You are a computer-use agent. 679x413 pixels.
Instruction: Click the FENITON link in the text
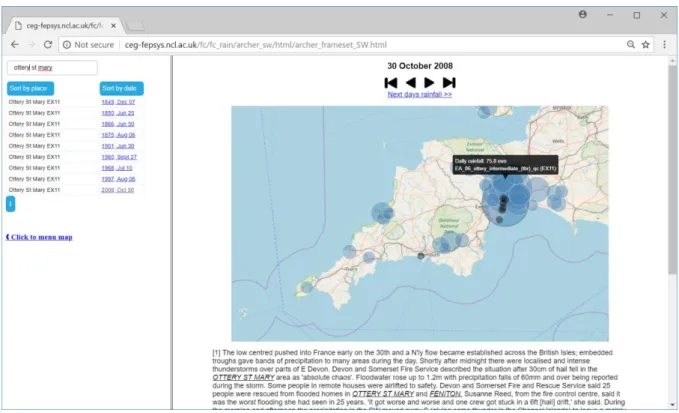[x=446, y=394]
